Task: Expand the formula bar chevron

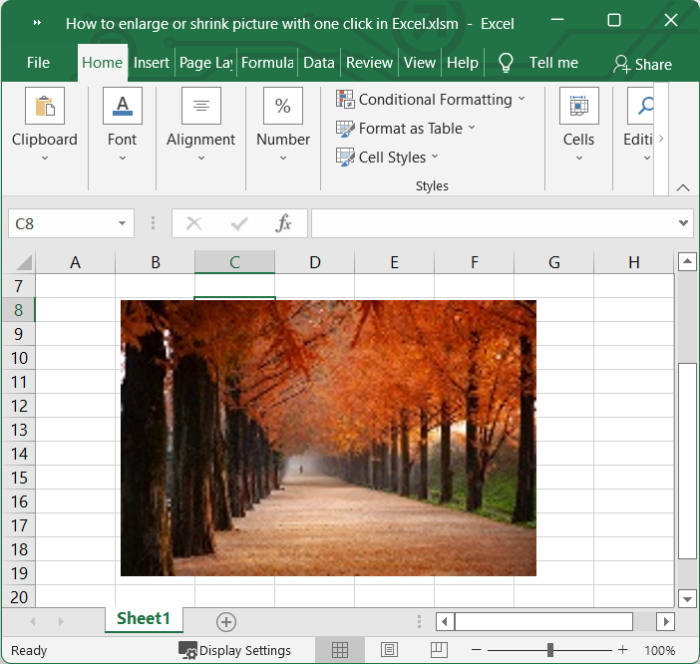Action: (x=684, y=223)
